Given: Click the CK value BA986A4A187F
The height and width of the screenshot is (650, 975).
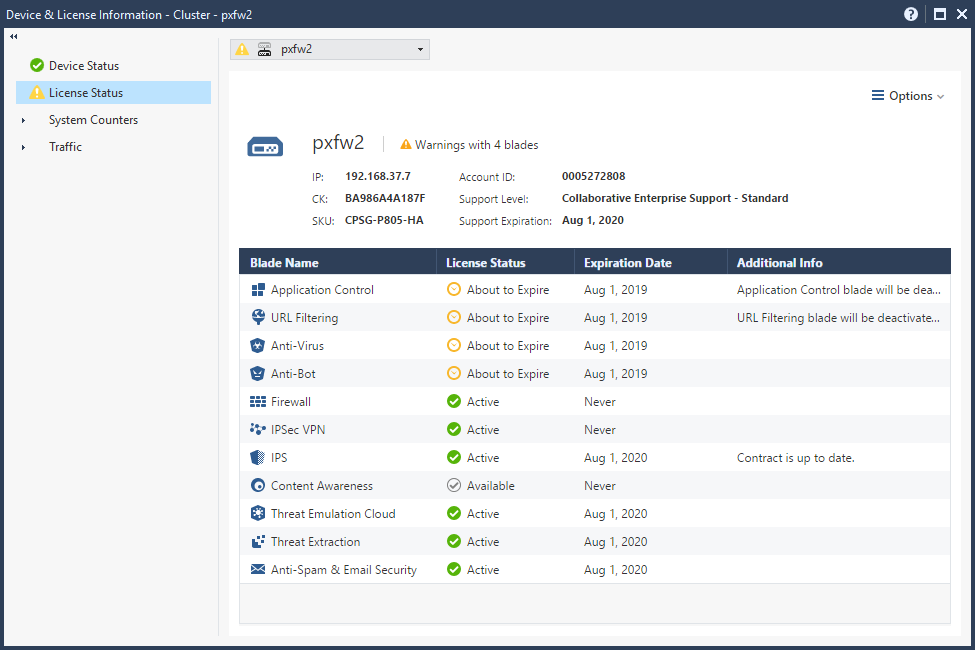Looking at the screenshot, I should click(x=385, y=198).
